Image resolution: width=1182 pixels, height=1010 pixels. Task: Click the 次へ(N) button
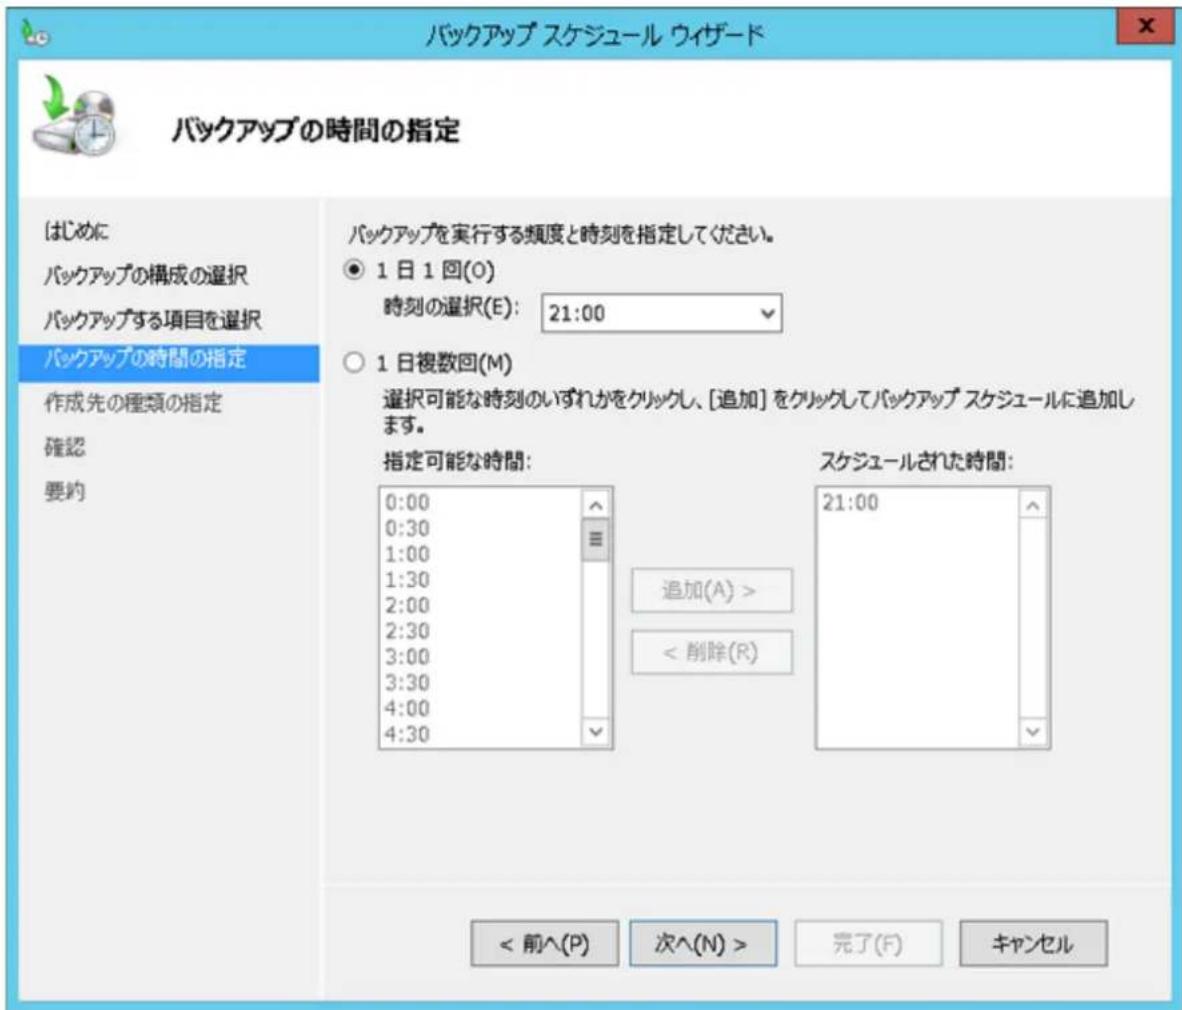coord(703,943)
